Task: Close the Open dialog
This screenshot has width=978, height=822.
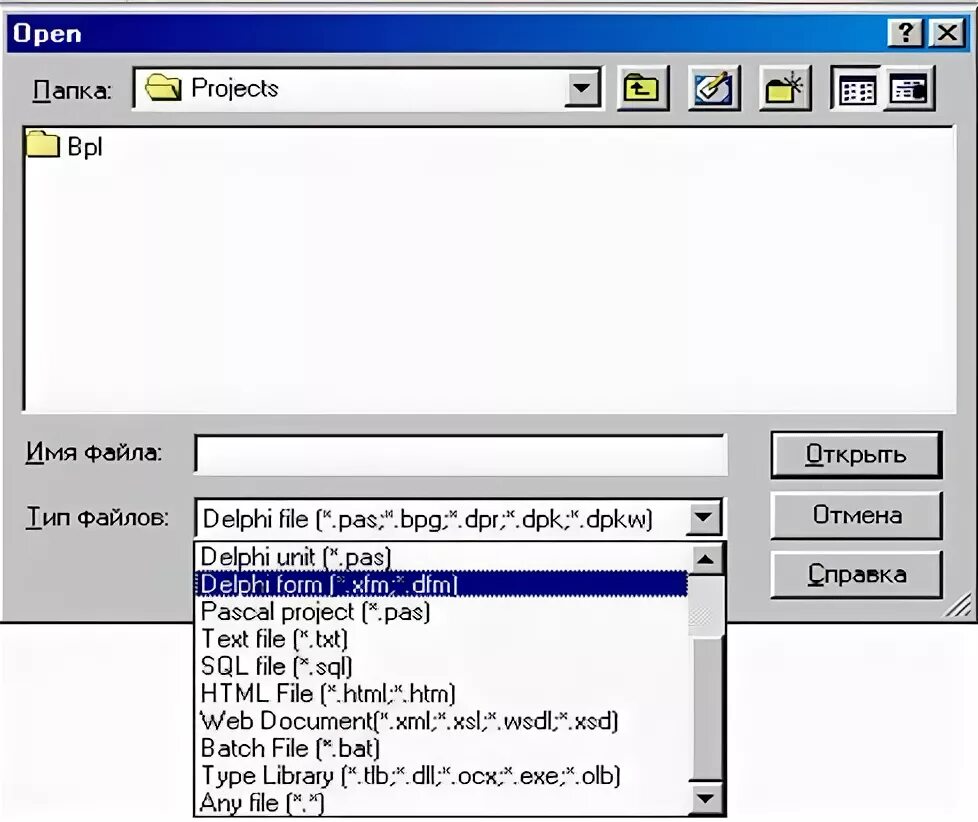Action: [947, 32]
